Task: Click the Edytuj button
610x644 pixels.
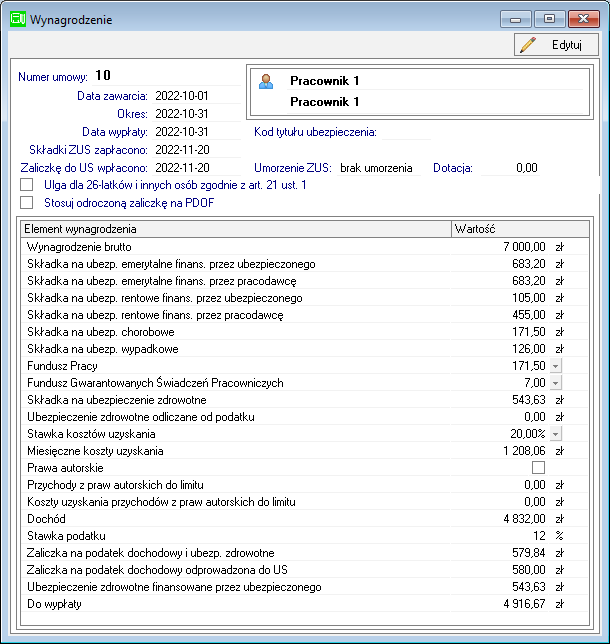Action: coord(556,45)
